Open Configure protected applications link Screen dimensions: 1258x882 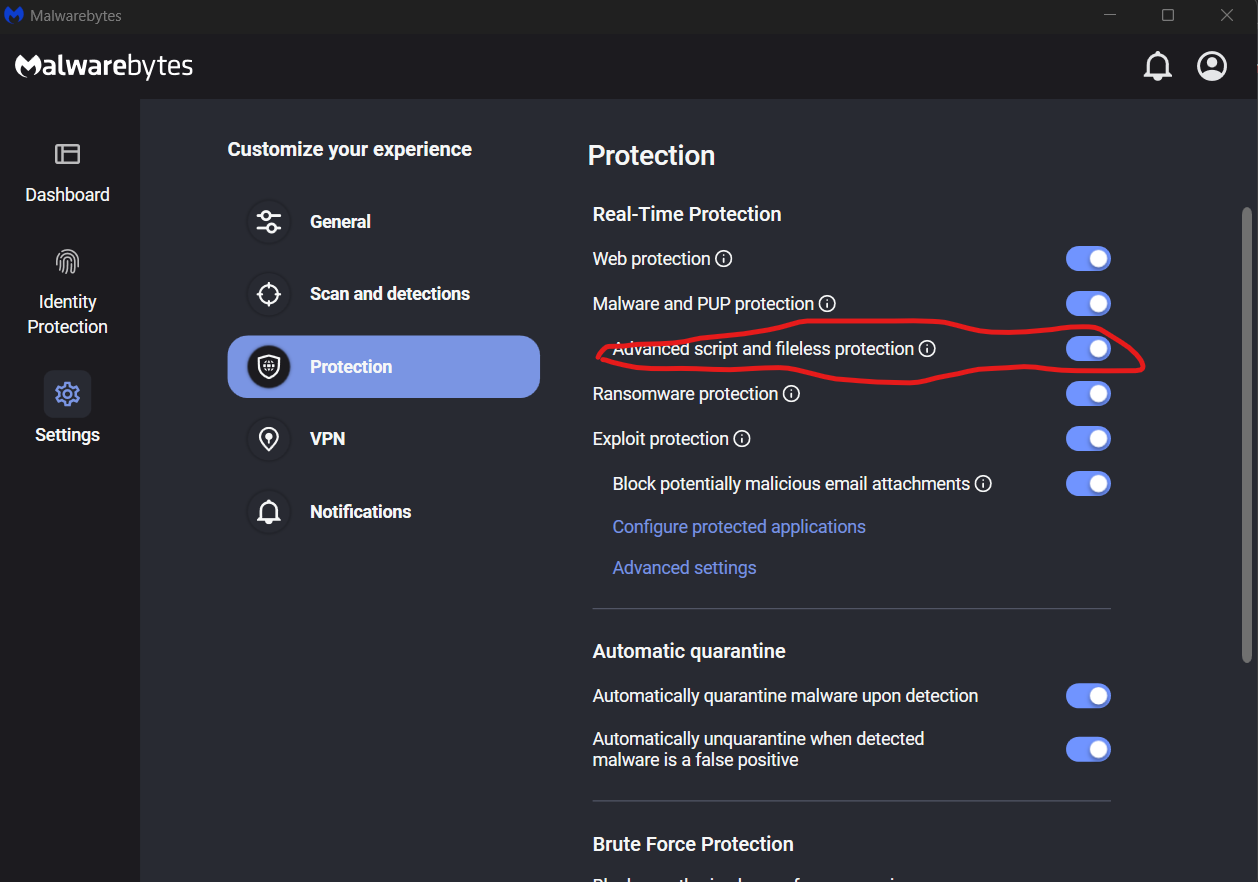739,527
